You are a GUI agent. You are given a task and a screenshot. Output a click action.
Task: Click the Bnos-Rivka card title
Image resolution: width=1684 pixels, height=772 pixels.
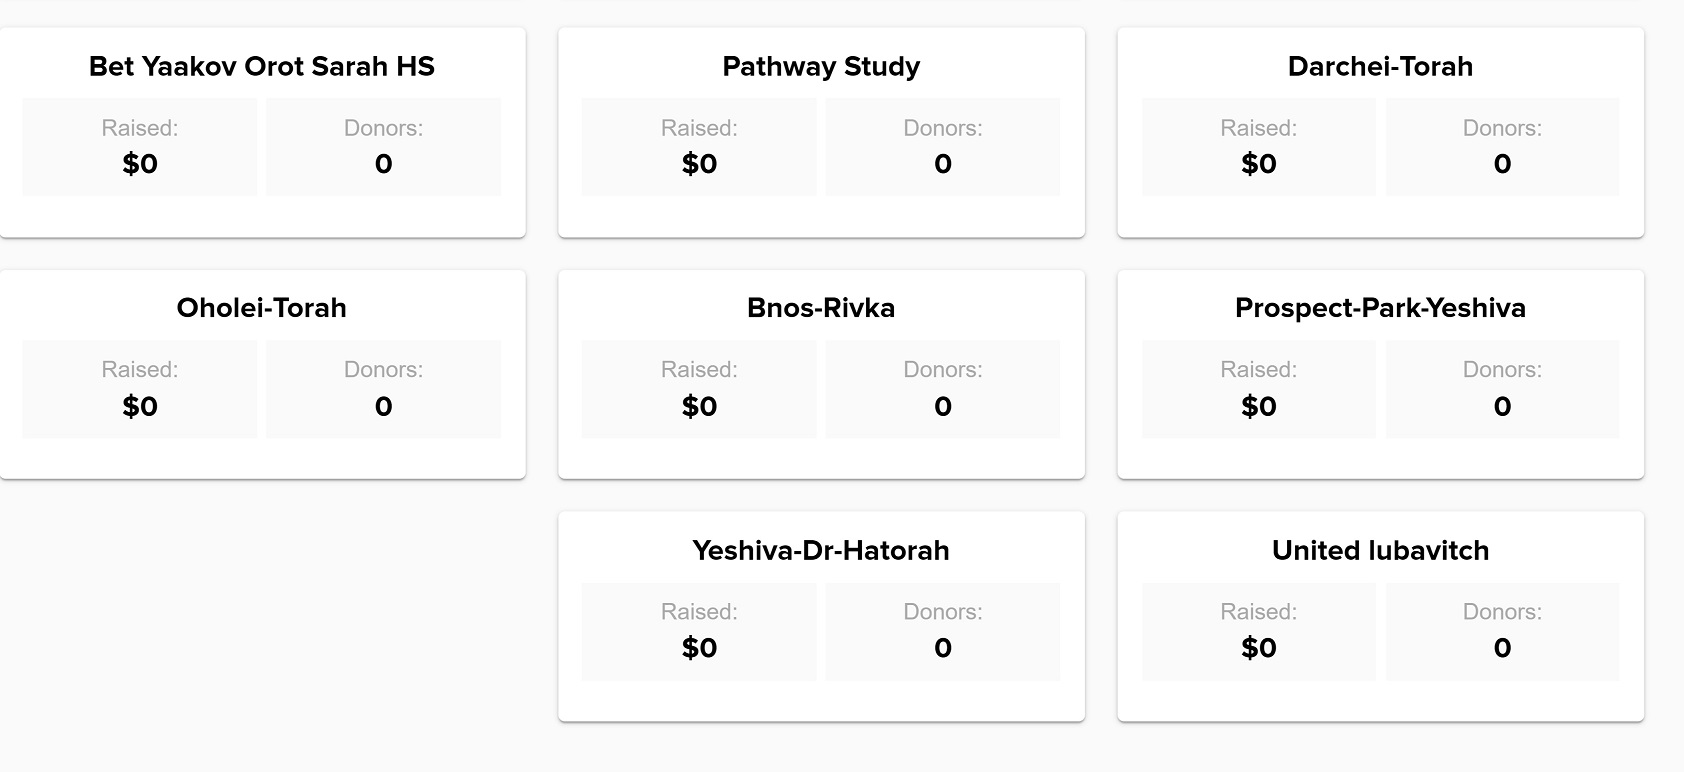(x=821, y=308)
